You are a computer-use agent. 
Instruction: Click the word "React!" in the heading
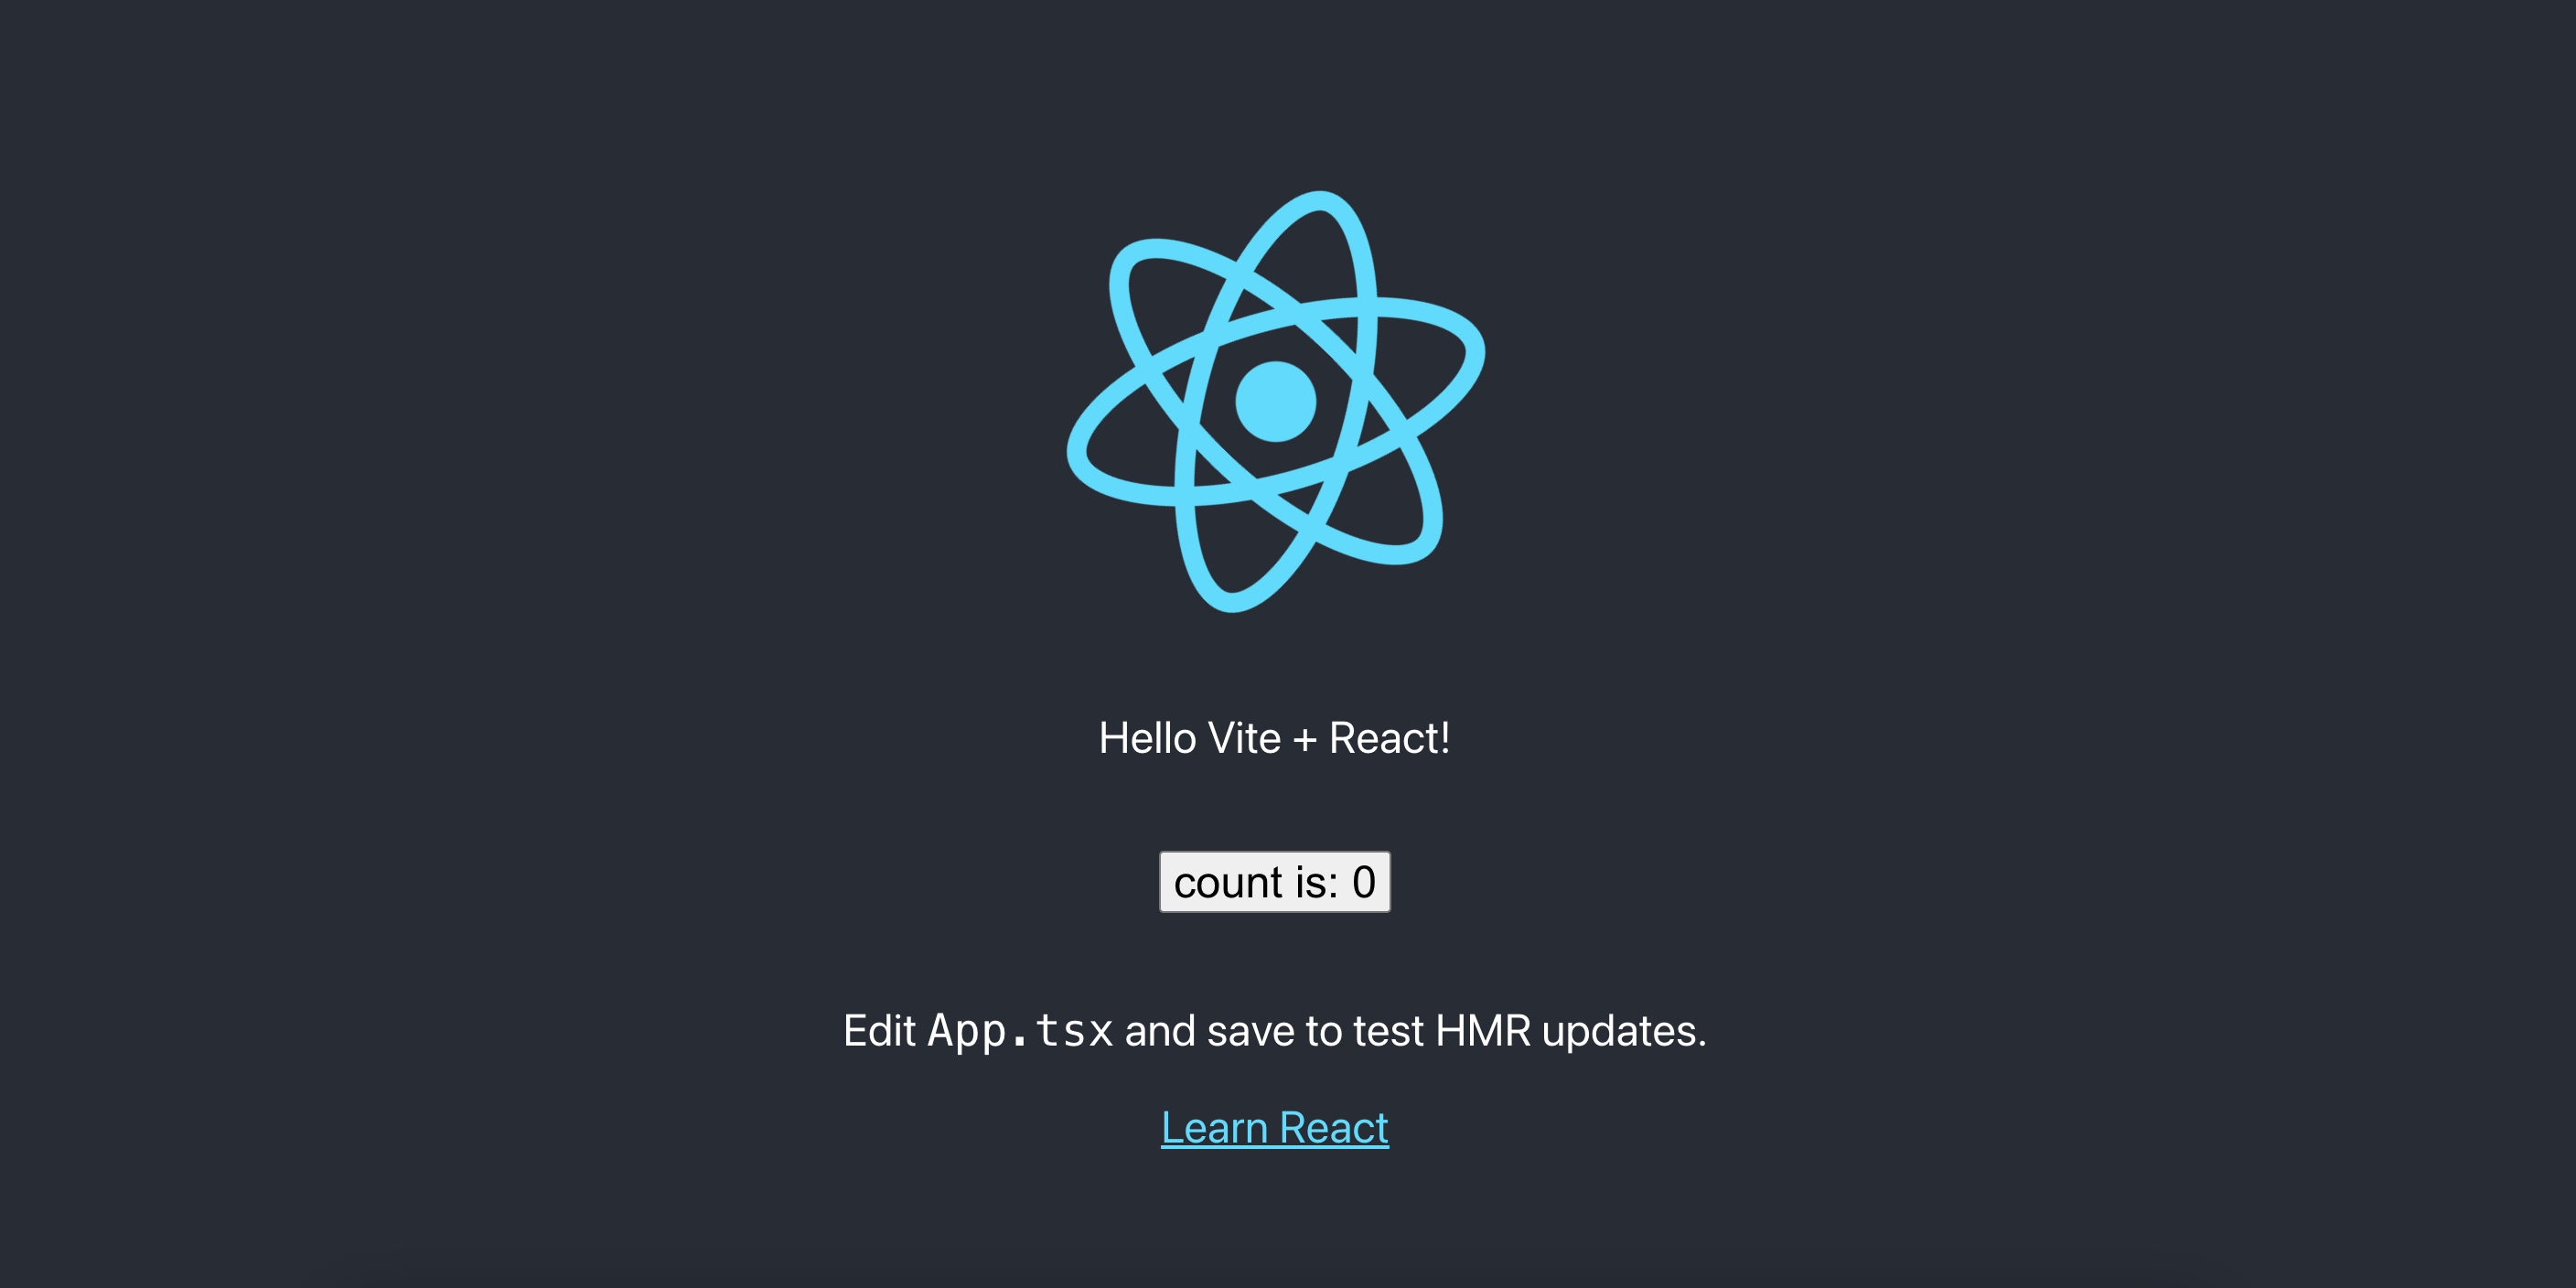pos(1389,739)
